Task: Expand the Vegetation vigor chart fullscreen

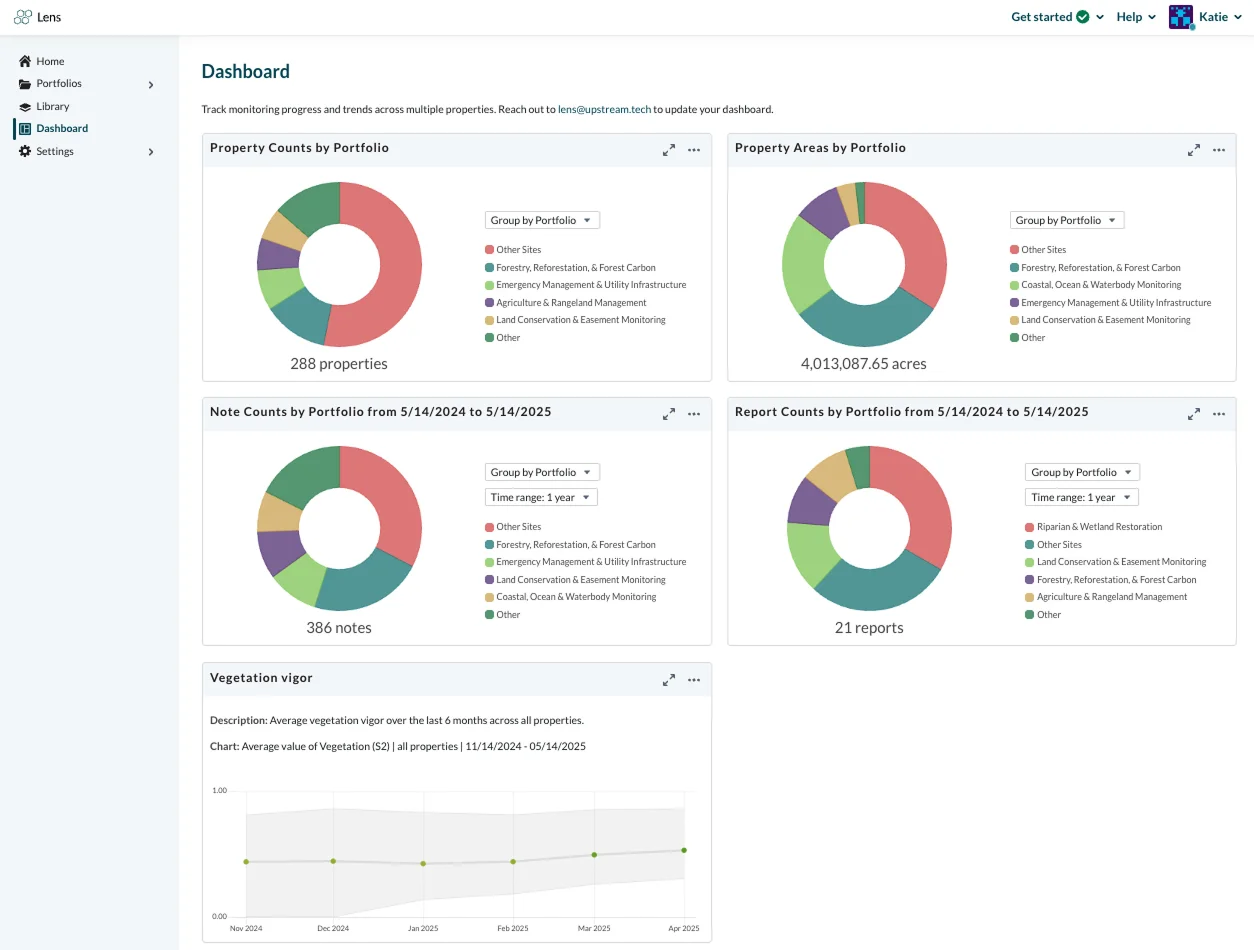Action: pyautogui.click(x=669, y=680)
